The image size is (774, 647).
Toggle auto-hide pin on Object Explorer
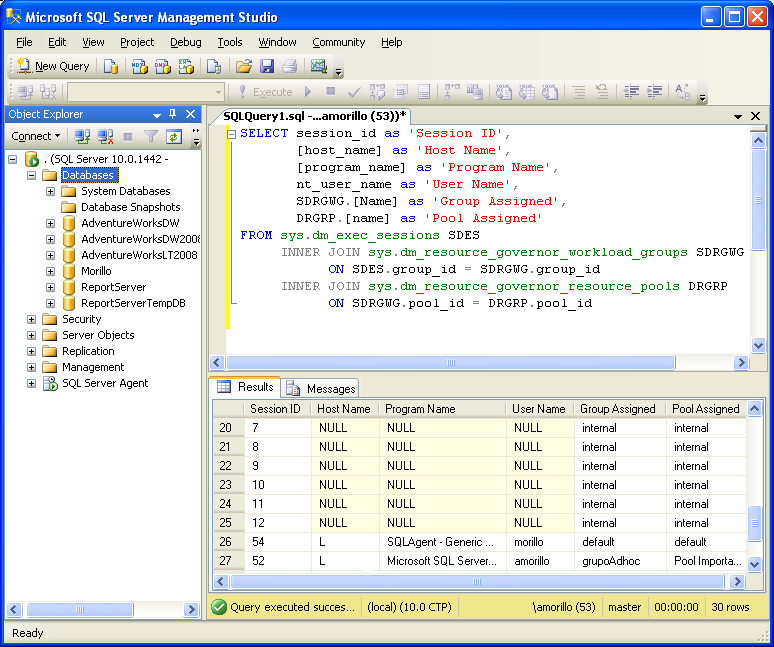coord(172,114)
